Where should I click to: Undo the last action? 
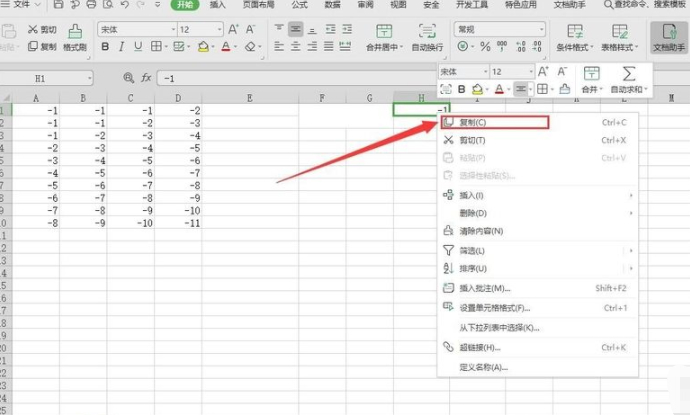tap(125, 5)
